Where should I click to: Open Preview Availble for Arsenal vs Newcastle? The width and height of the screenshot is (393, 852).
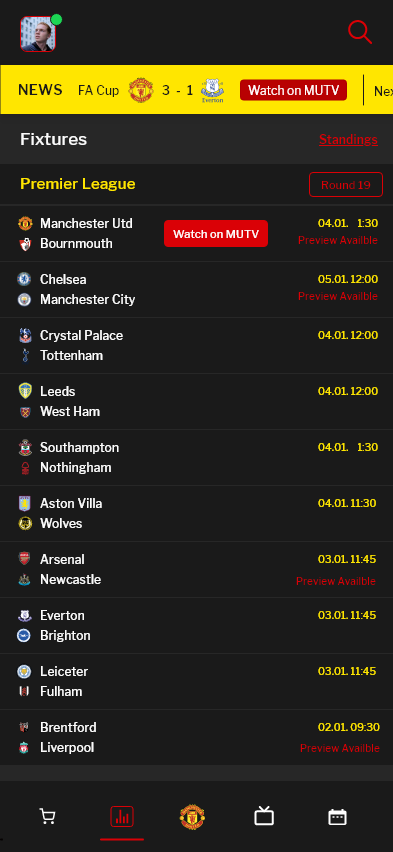coord(335,581)
